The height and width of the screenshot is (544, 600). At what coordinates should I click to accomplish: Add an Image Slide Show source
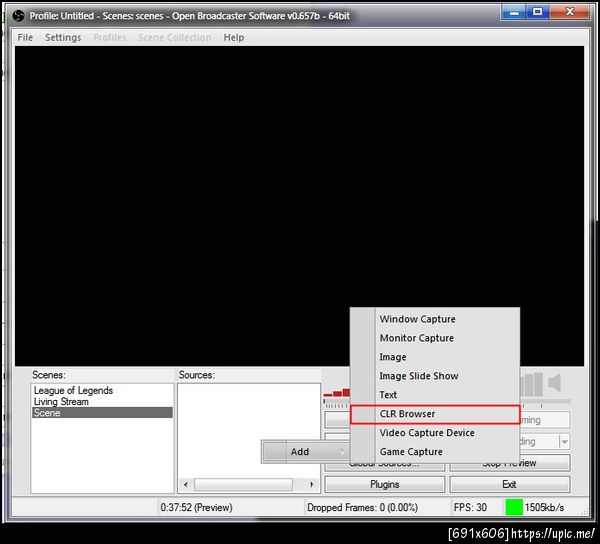click(x=435, y=376)
